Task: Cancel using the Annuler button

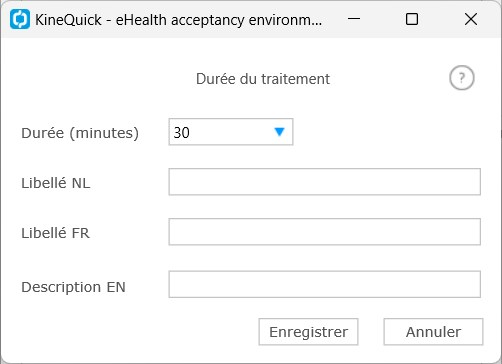Action: 433,332
